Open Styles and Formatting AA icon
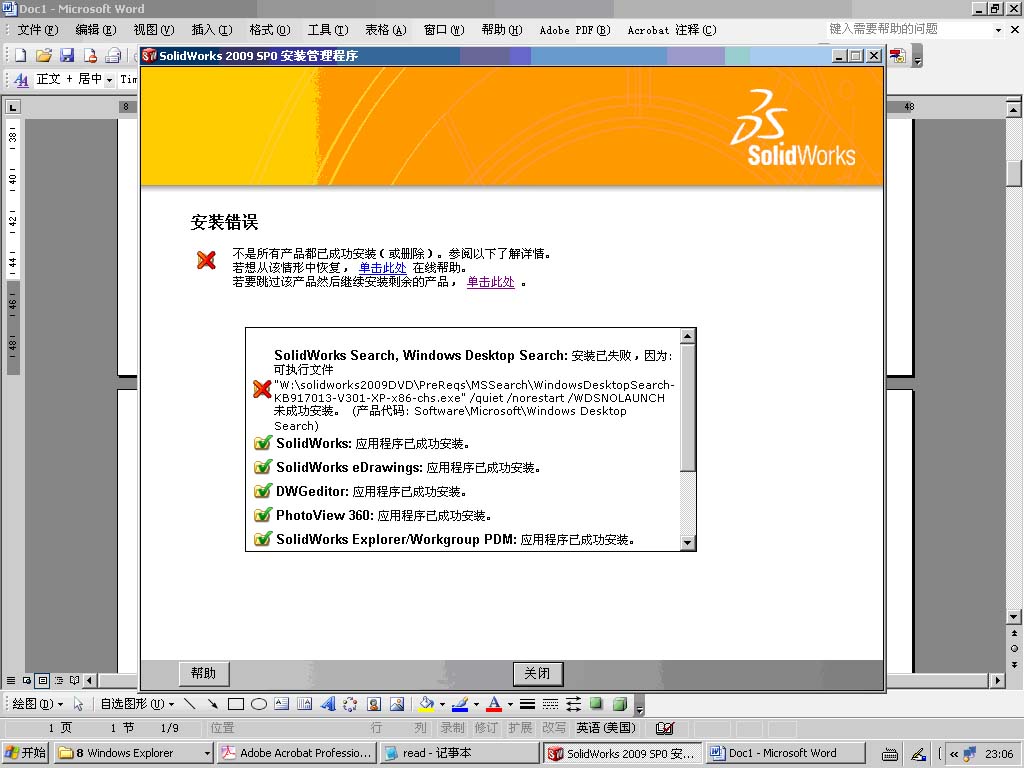Image resolution: width=1024 pixels, height=768 pixels. click(21, 80)
